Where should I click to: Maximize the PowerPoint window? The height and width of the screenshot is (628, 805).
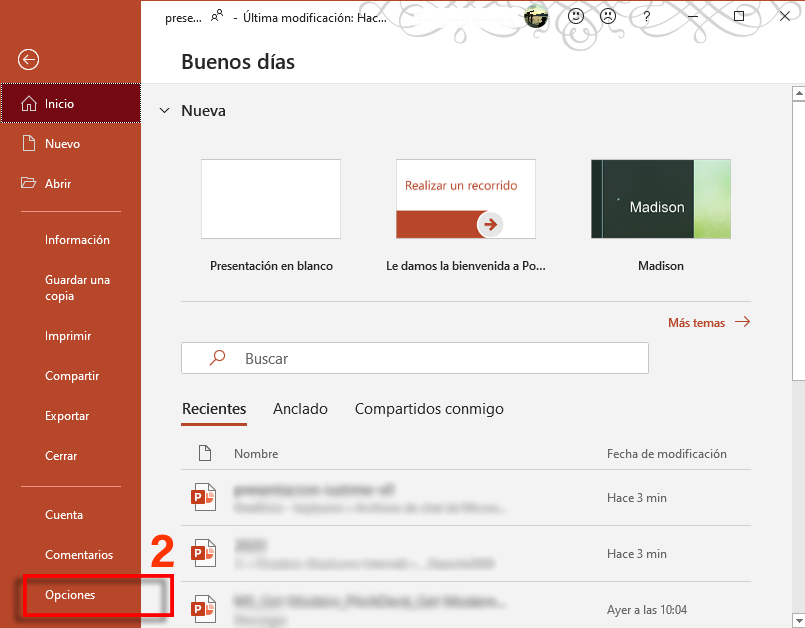[739, 16]
